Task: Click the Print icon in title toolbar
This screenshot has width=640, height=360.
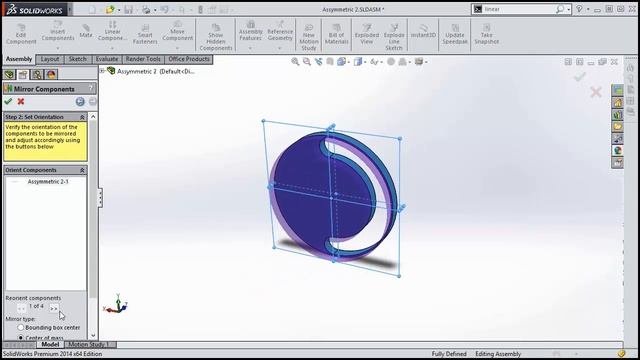Action: (146, 9)
